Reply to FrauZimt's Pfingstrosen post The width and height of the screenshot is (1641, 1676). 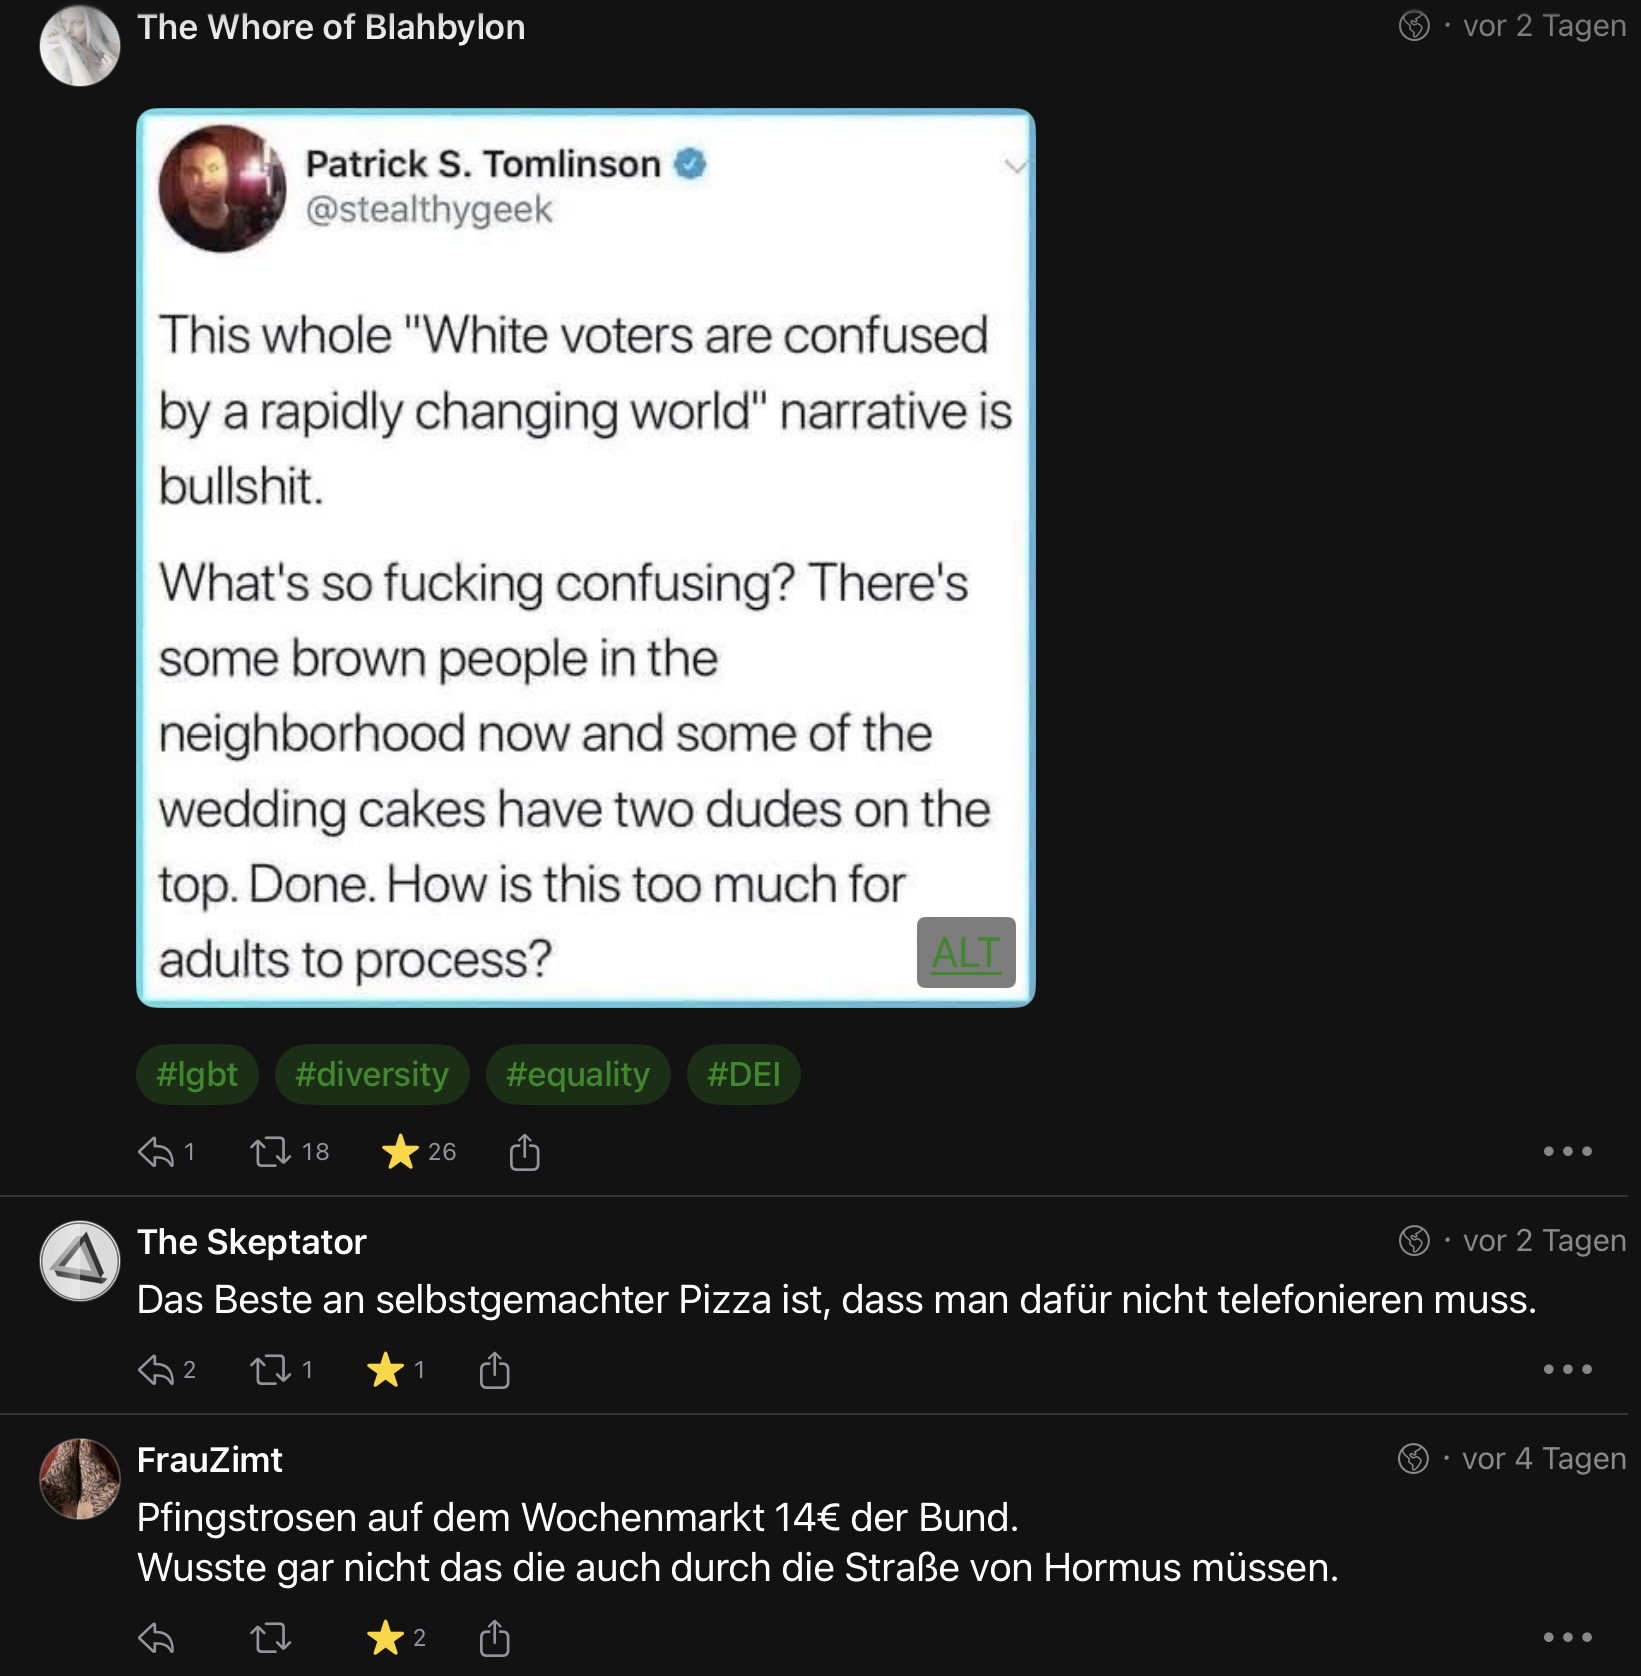pyautogui.click(x=156, y=1638)
